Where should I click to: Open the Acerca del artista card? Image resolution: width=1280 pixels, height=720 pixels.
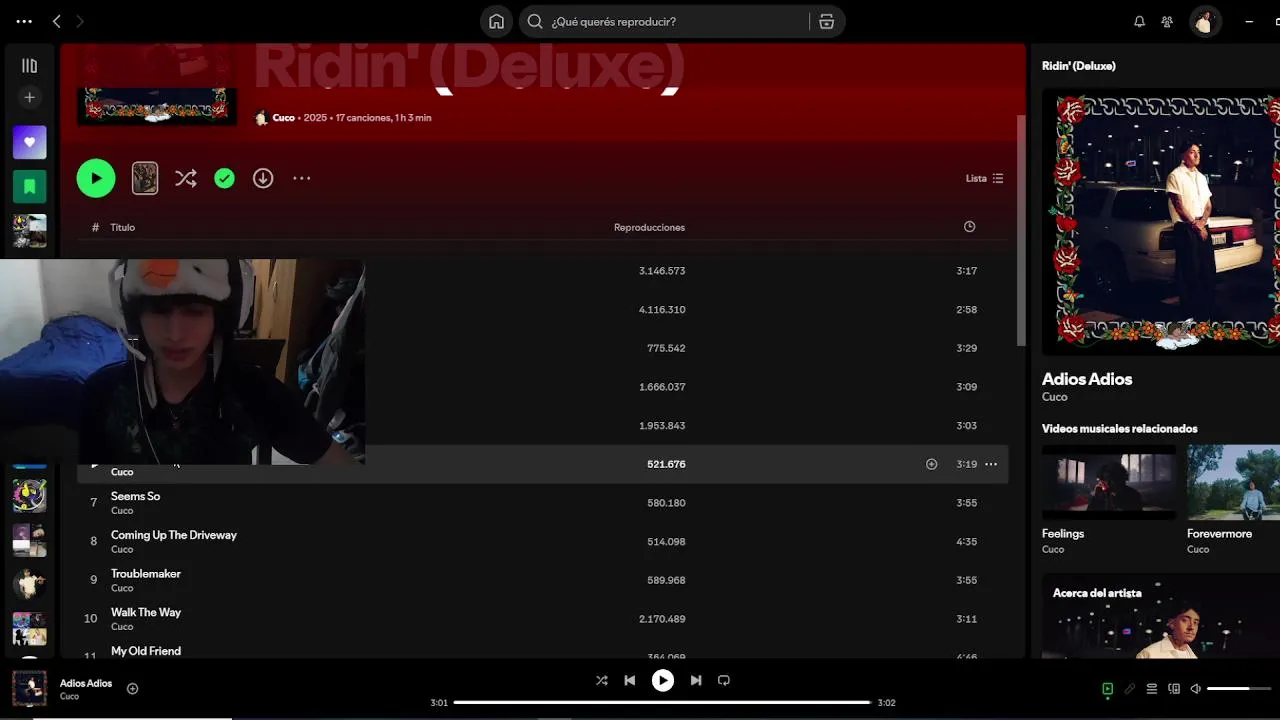1161,616
